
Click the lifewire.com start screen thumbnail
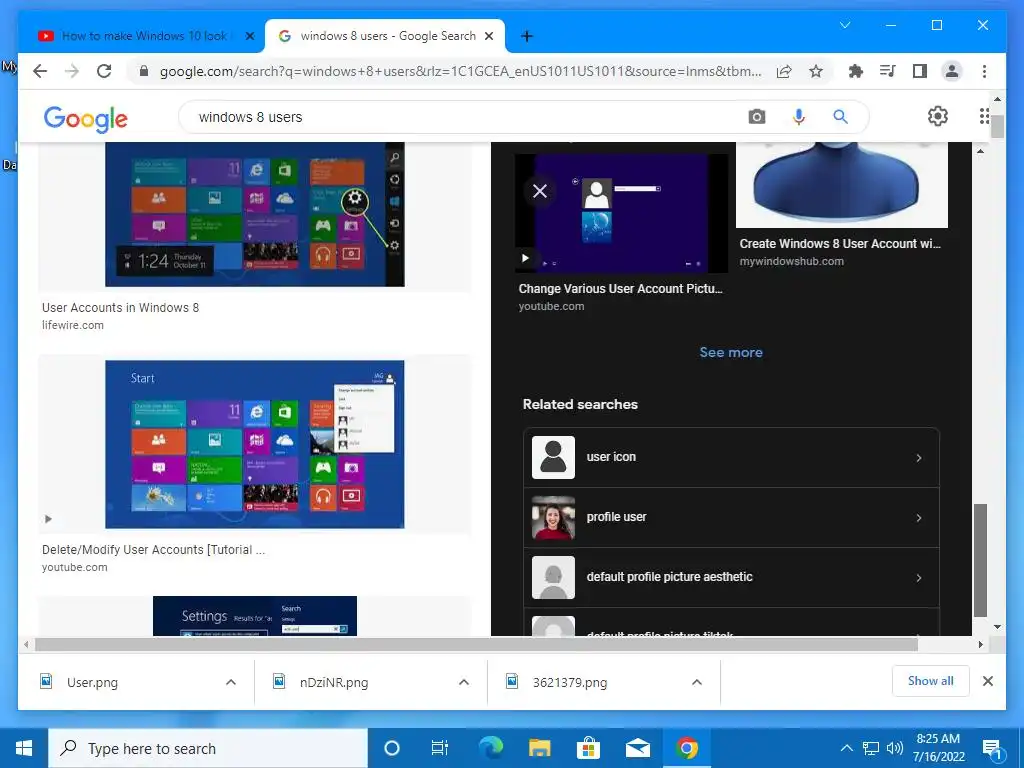pos(255,214)
